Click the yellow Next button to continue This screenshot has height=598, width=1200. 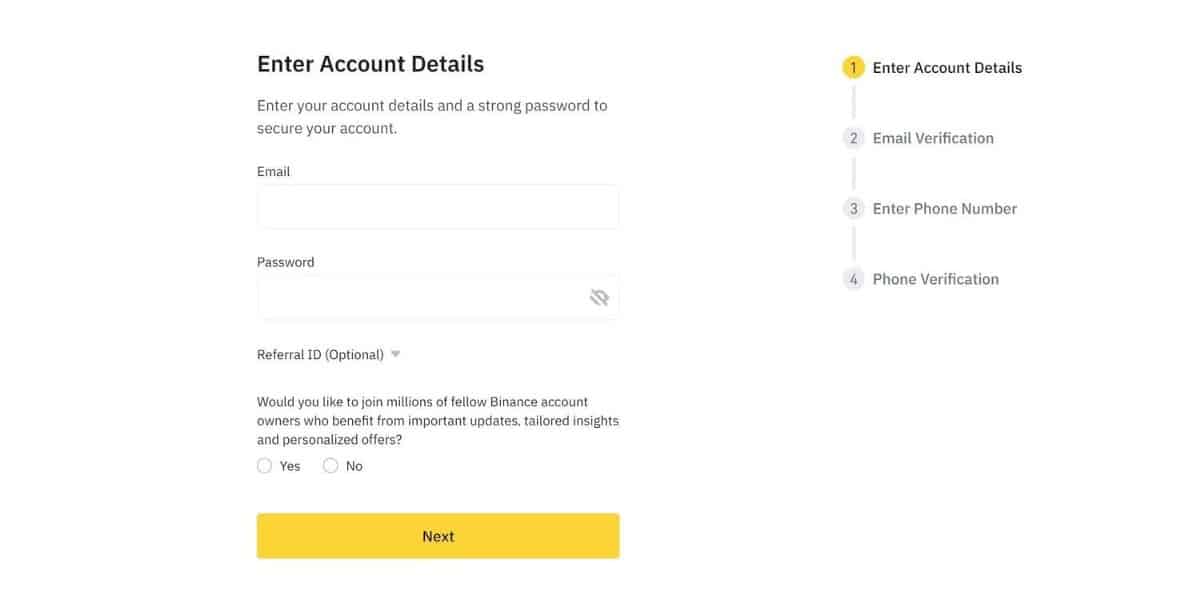(438, 536)
